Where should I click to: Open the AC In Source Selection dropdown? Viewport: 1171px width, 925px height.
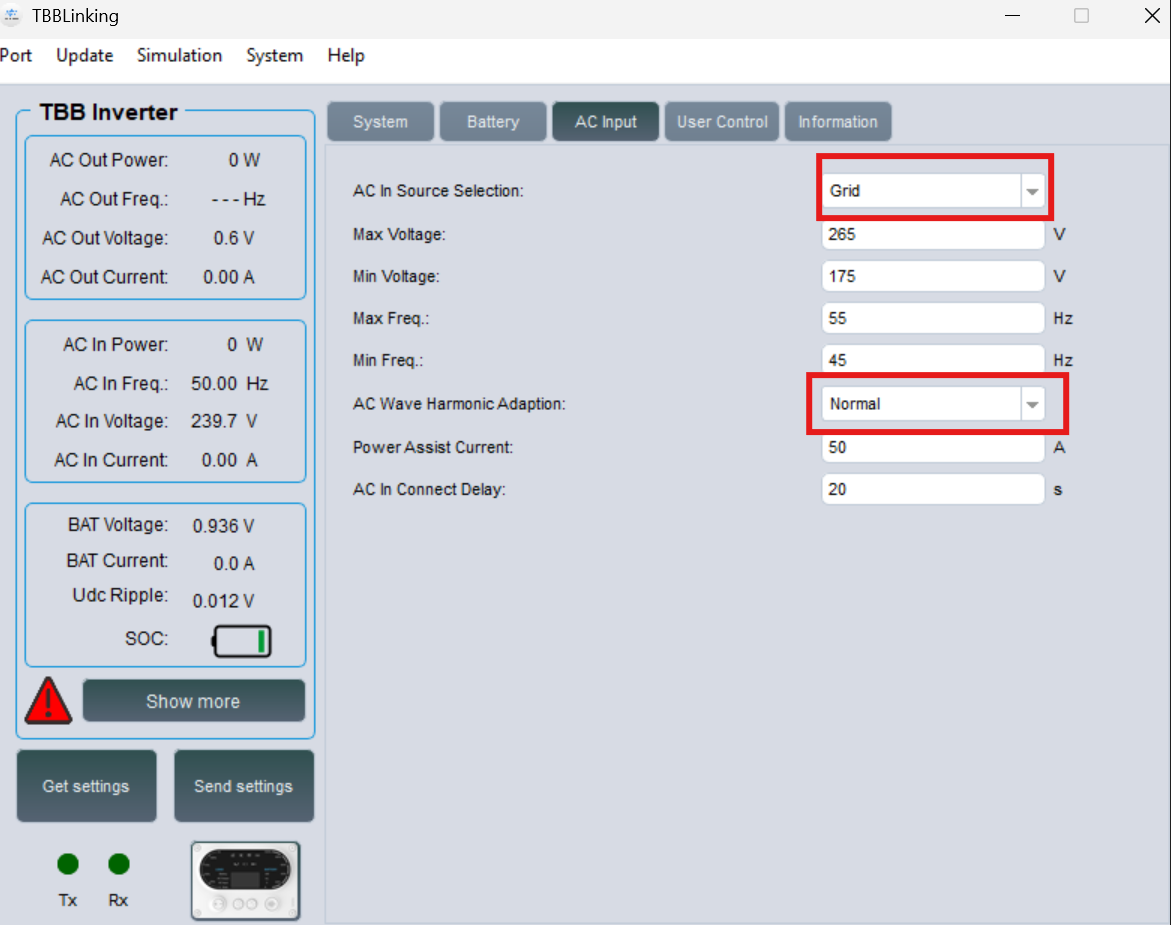click(934, 191)
